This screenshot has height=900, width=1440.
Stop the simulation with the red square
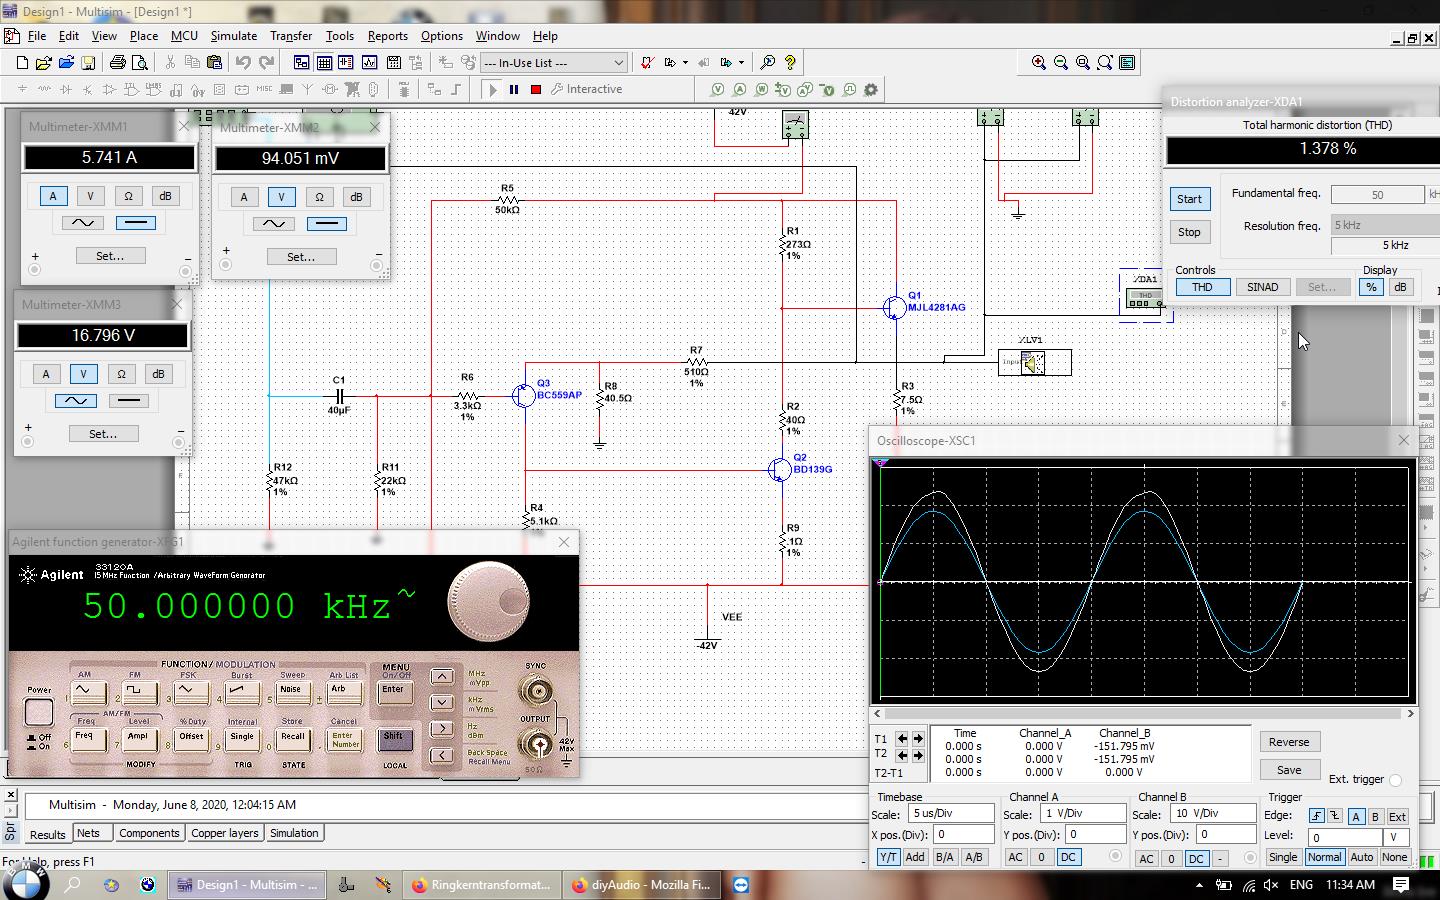(536, 89)
